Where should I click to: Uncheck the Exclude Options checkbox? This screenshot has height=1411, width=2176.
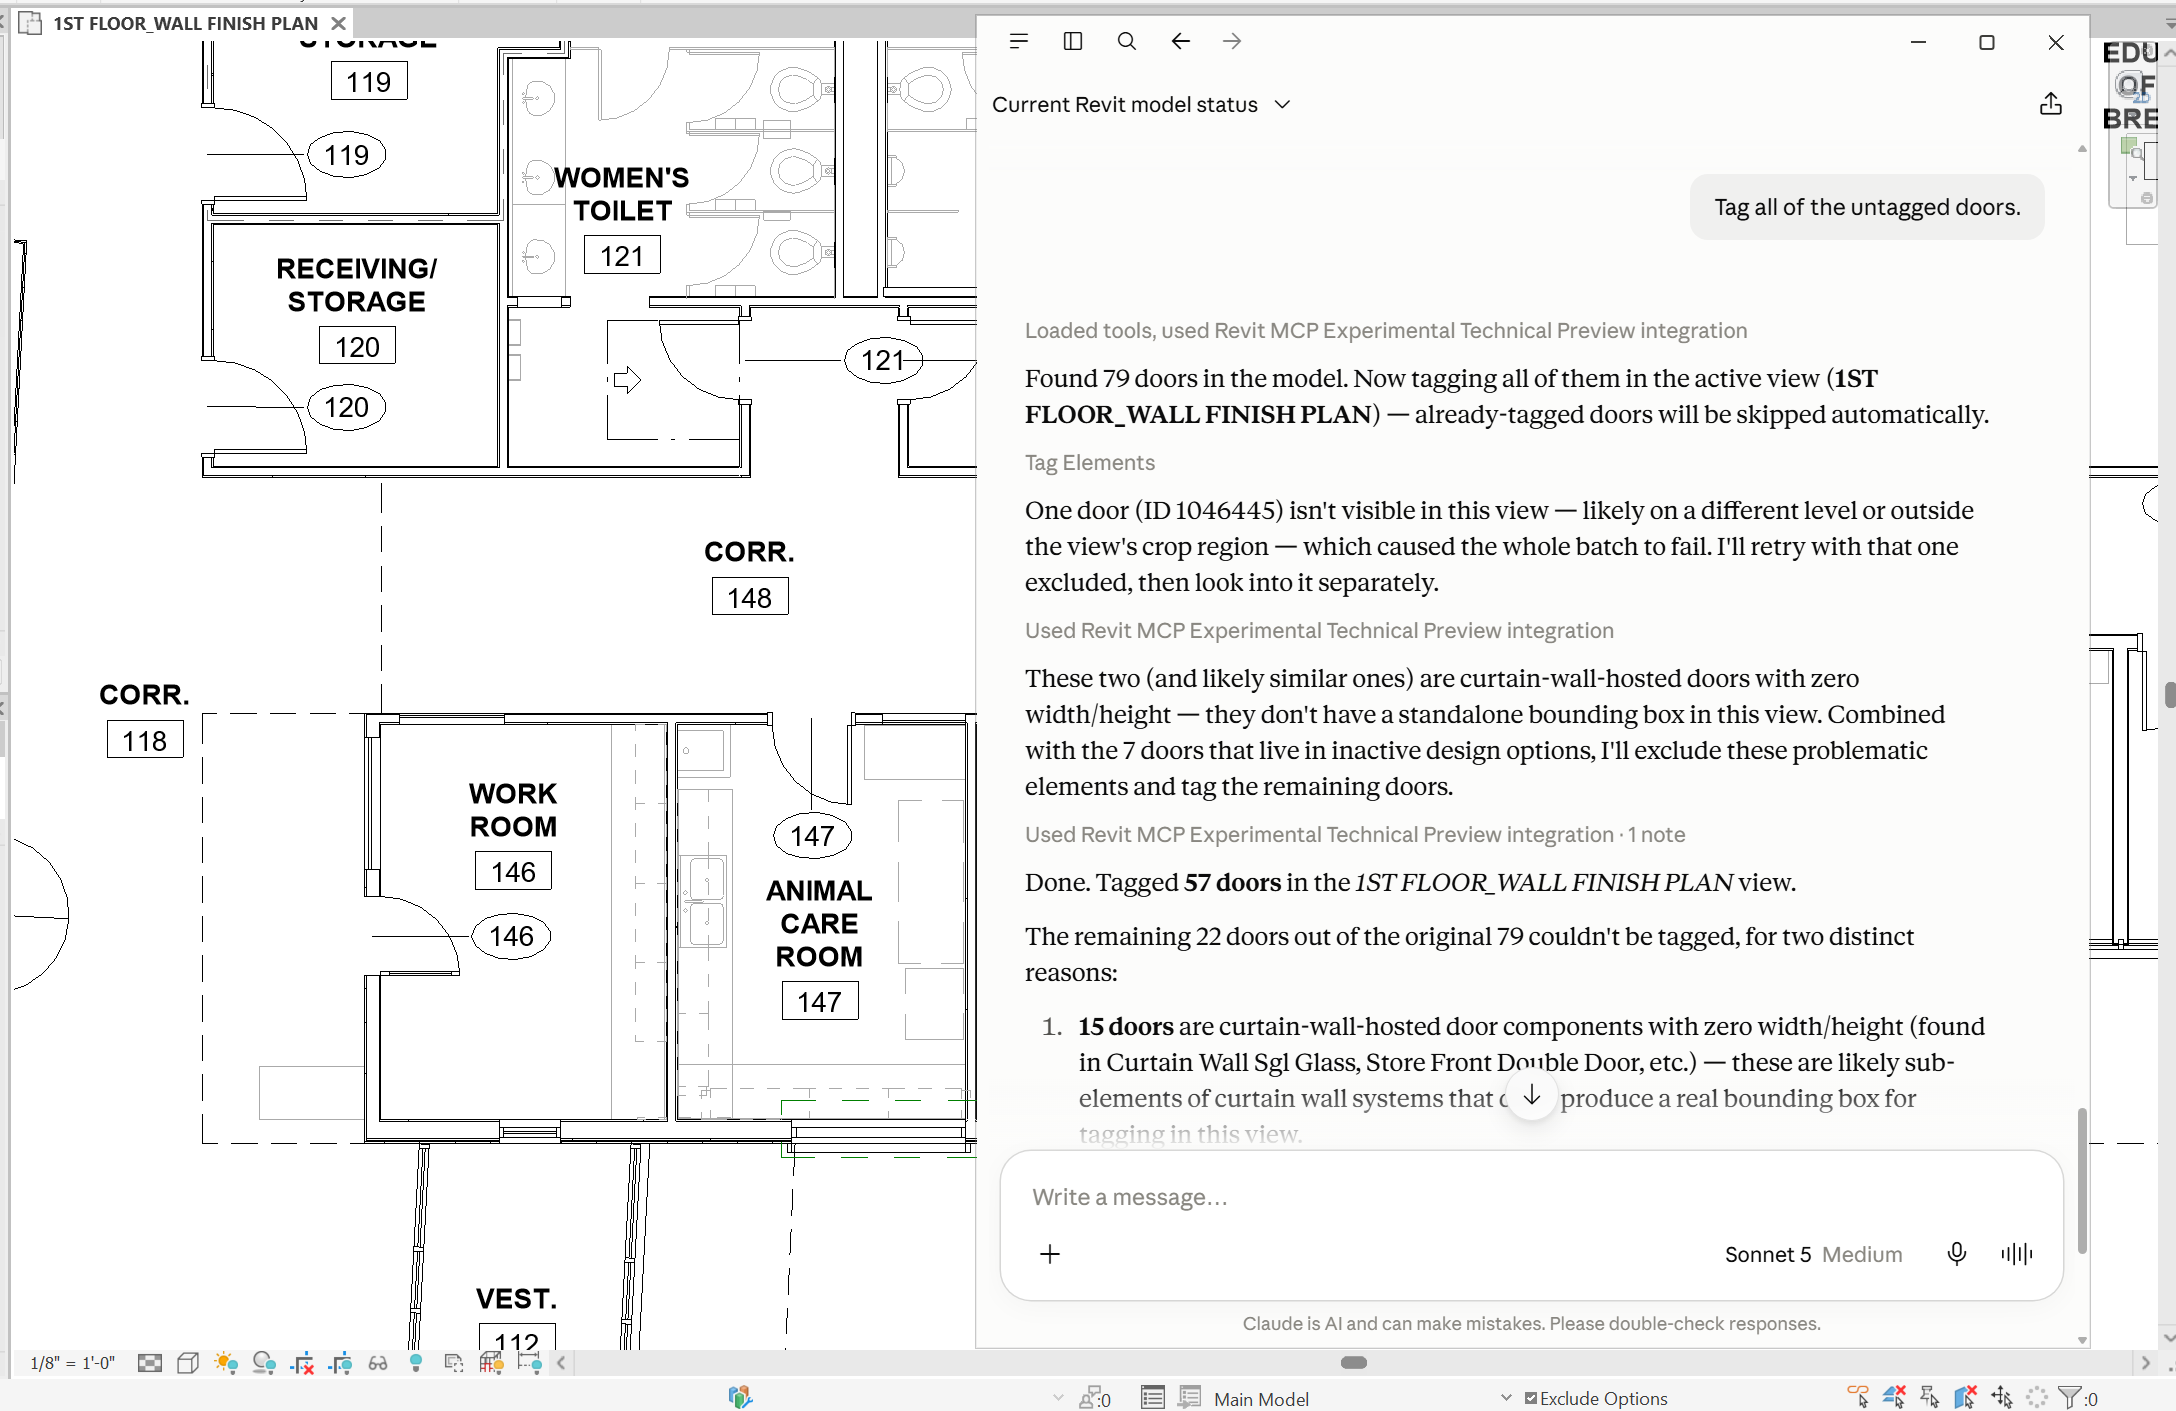(x=1531, y=1398)
